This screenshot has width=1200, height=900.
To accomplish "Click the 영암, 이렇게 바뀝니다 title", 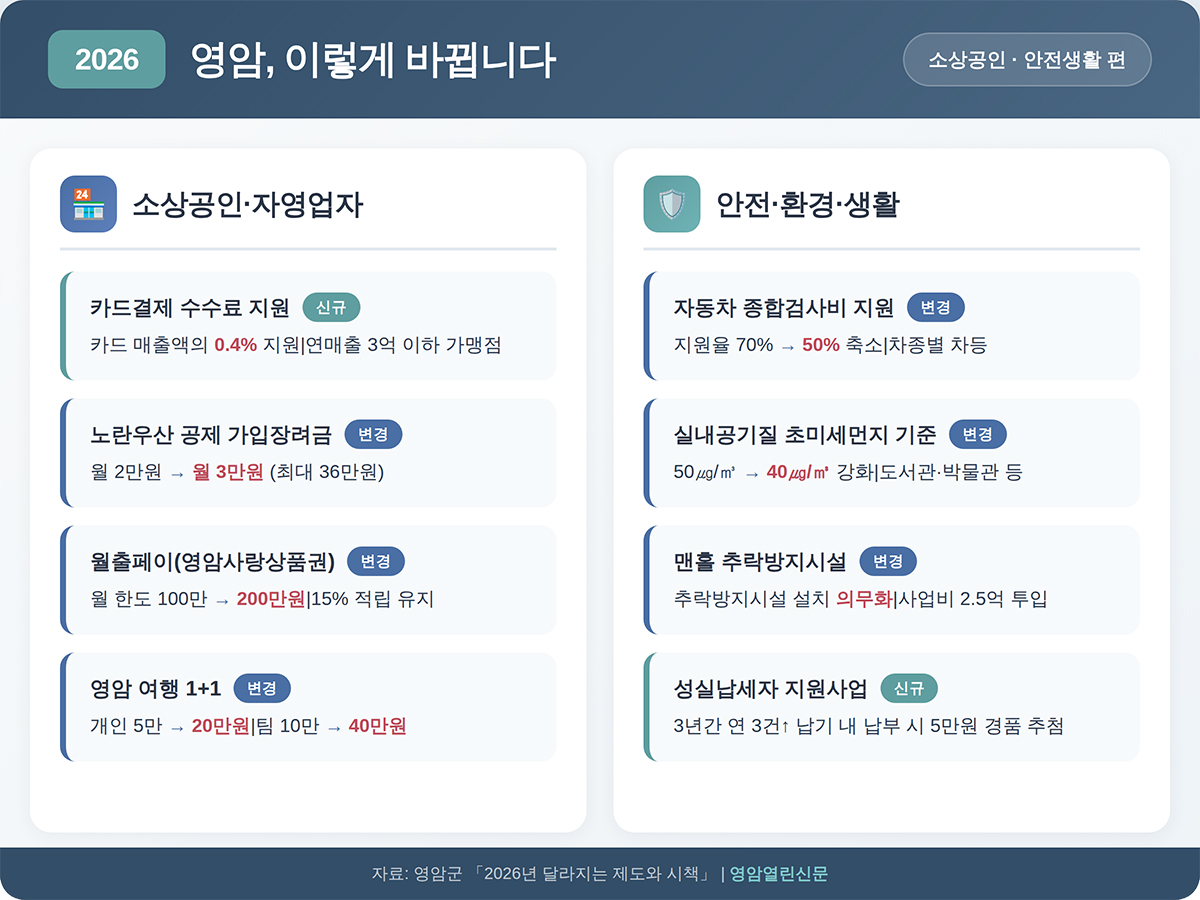I will [373, 60].
